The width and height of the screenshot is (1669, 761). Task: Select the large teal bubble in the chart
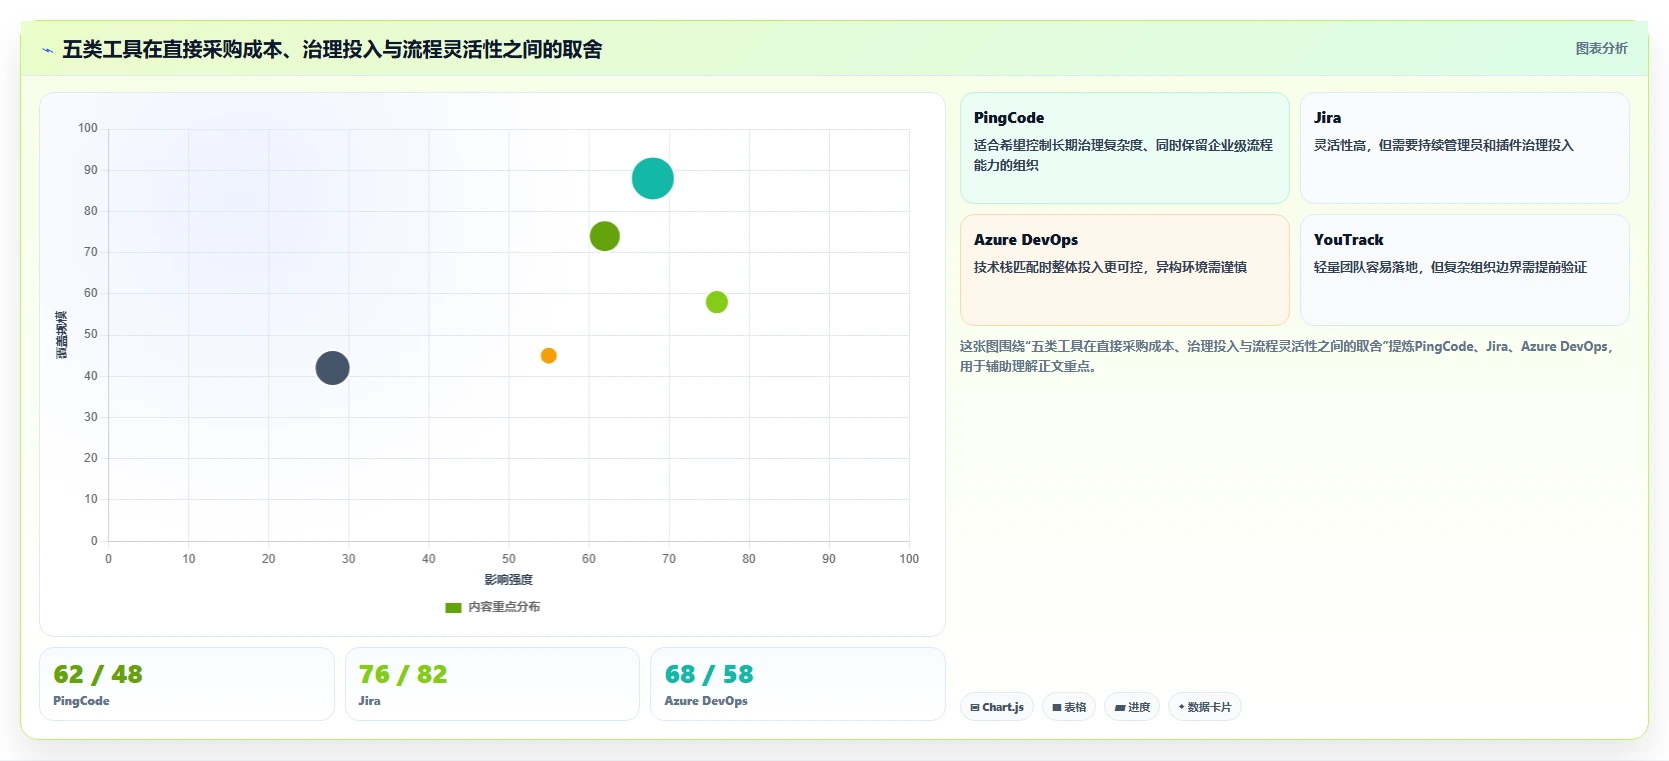652,179
